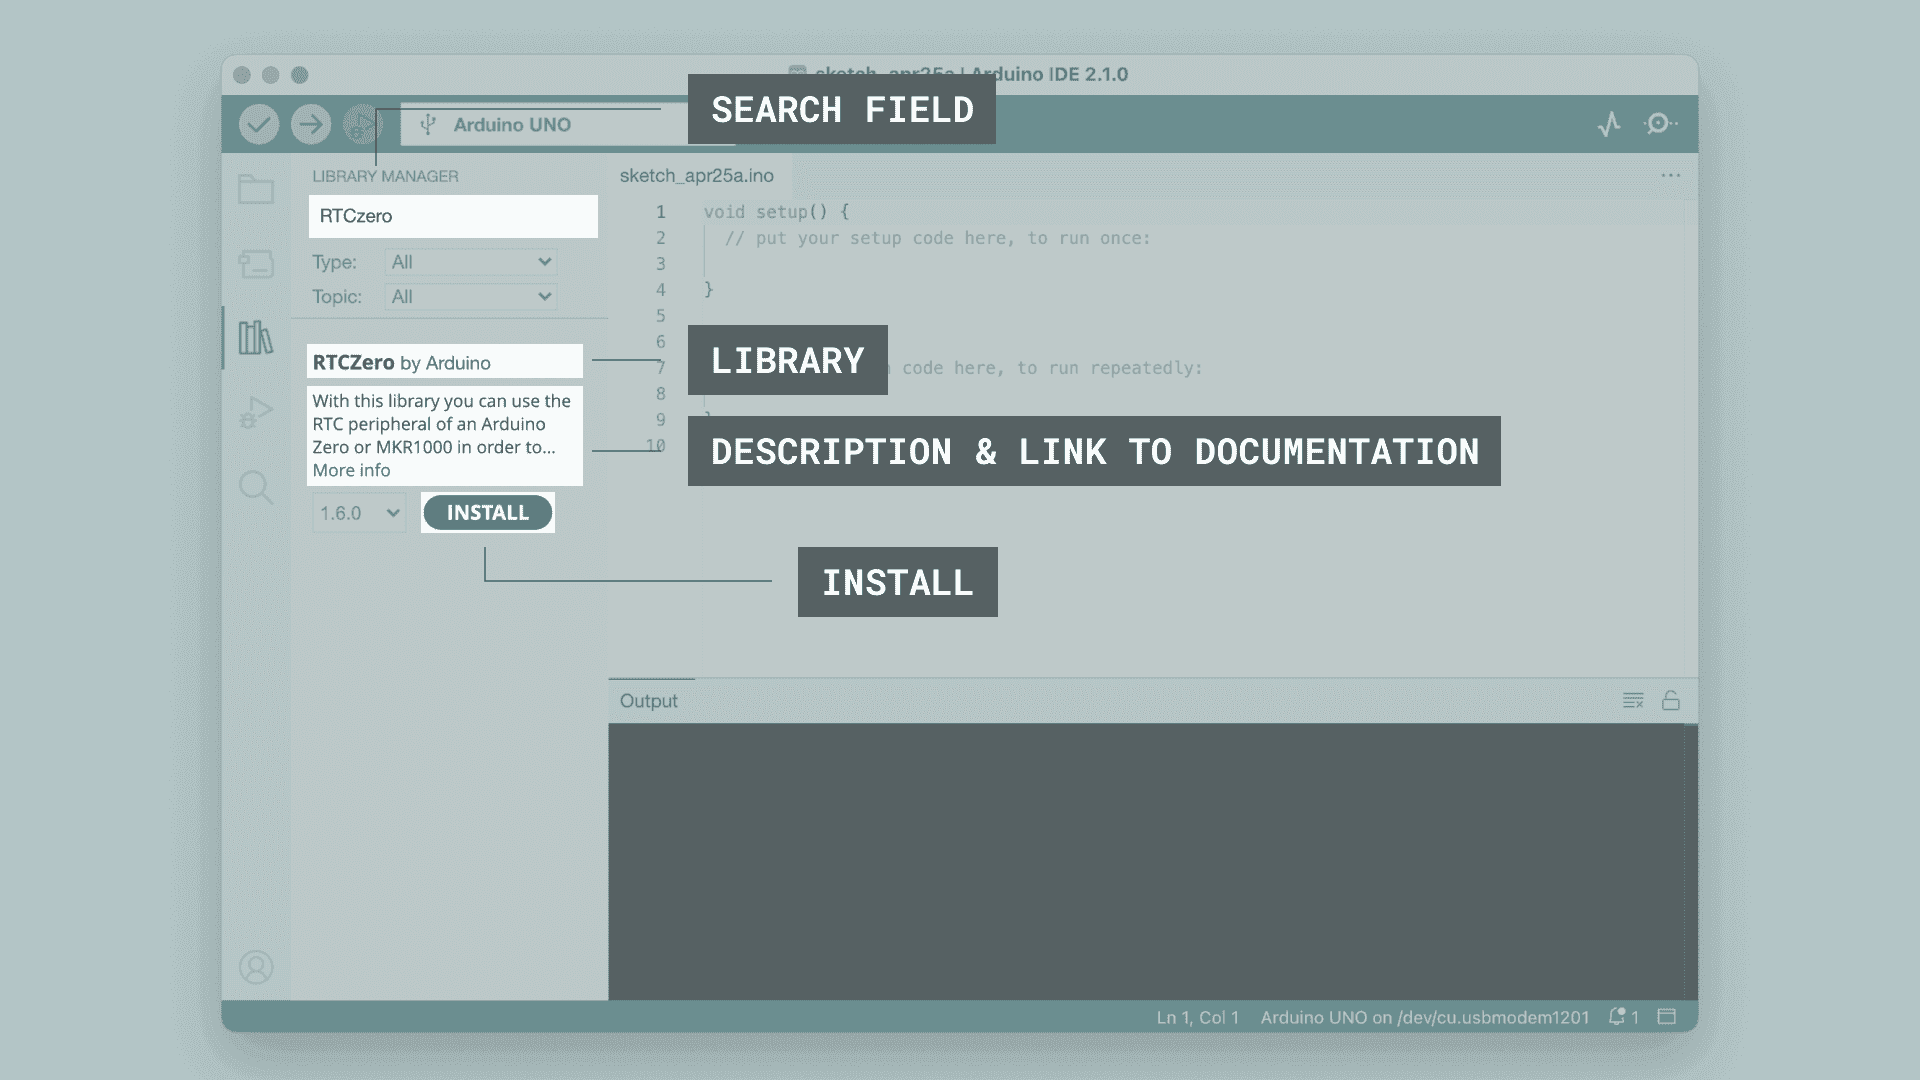The height and width of the screenshot is (1080, 1920).
Task: Open the Serial Plotter icon
Action: [x=1609, y=124]
